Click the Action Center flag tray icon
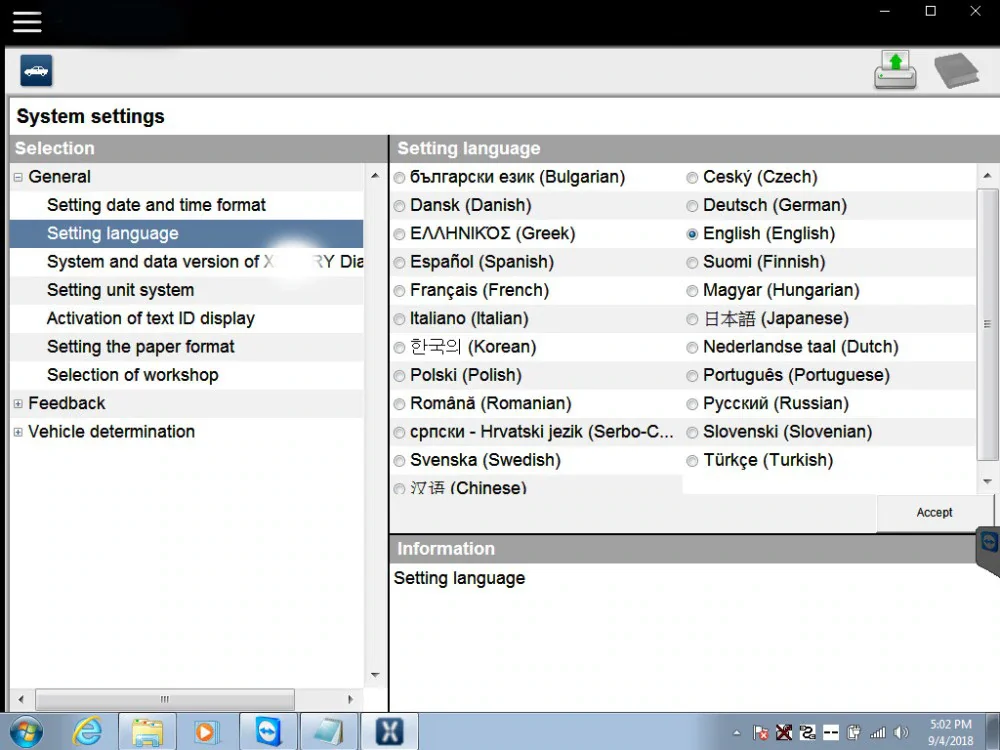This screenshot has width=1000, height=750. tap(760, 733)
